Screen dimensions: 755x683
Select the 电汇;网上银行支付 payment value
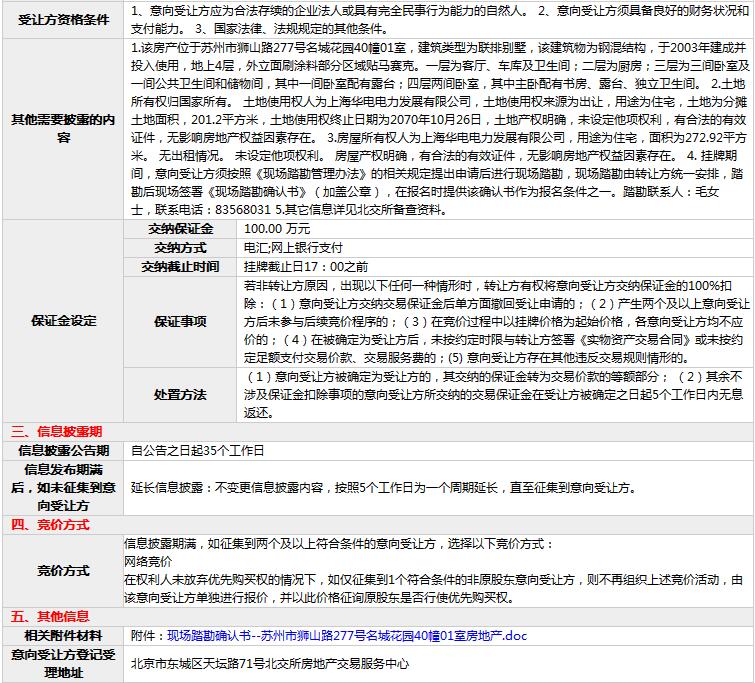293,248
